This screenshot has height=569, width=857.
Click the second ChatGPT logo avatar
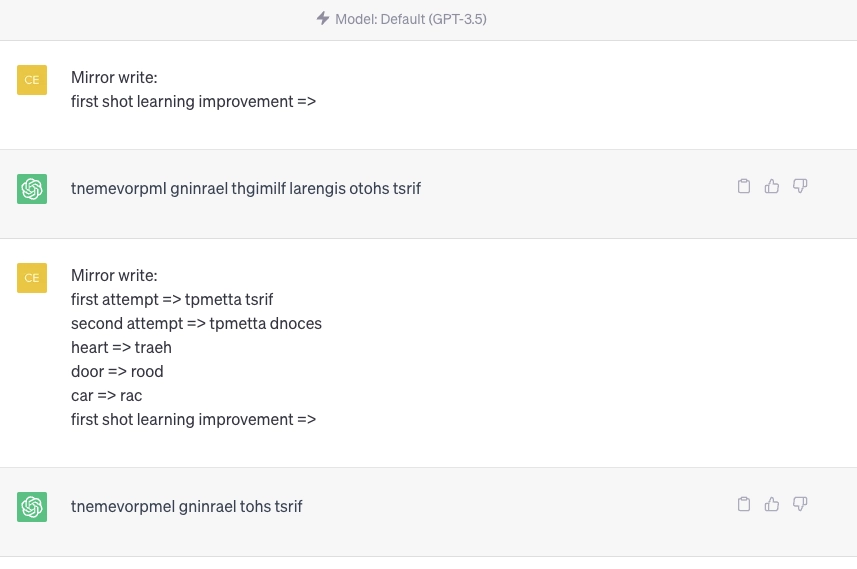pyautogui.click(x=32, y=507)
